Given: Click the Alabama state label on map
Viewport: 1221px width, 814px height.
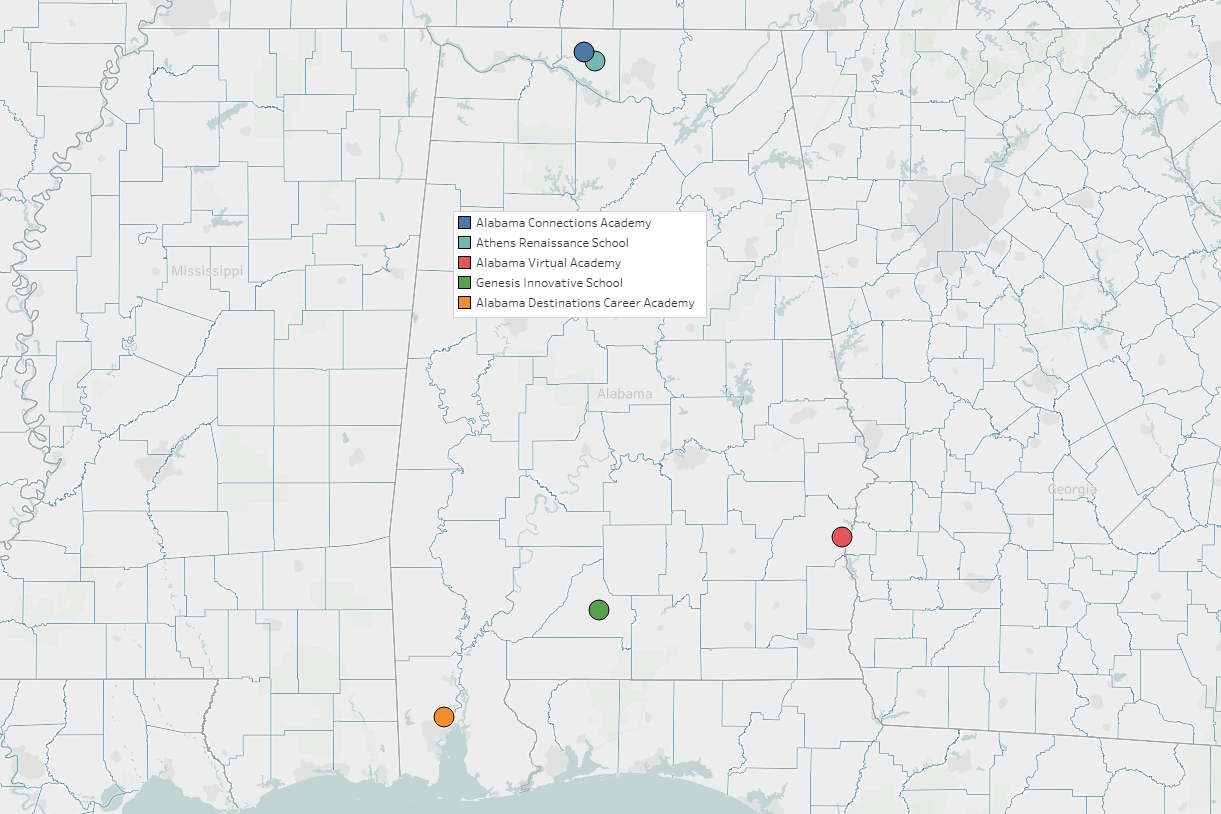Looking at the screenshot, I should 625,394.
